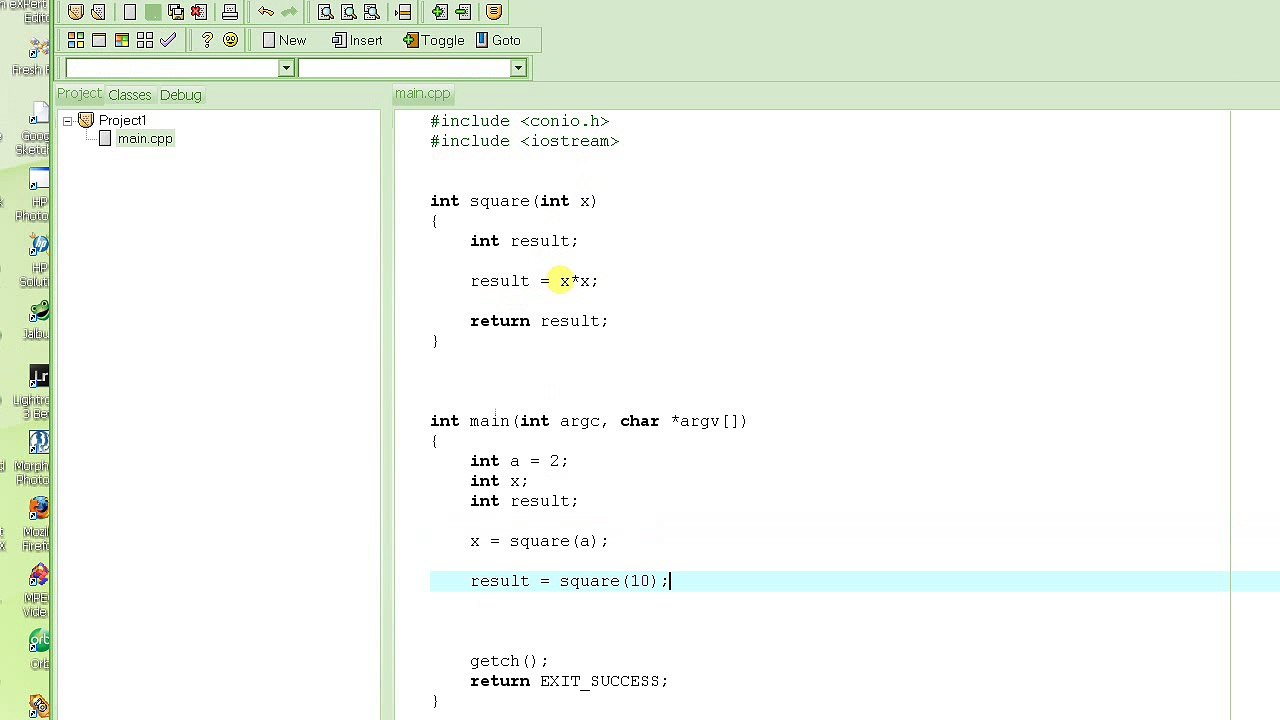Viewport: 1280px width, 720px height.
Task: Click the blank page new source icon
Action: coord(130,12)
